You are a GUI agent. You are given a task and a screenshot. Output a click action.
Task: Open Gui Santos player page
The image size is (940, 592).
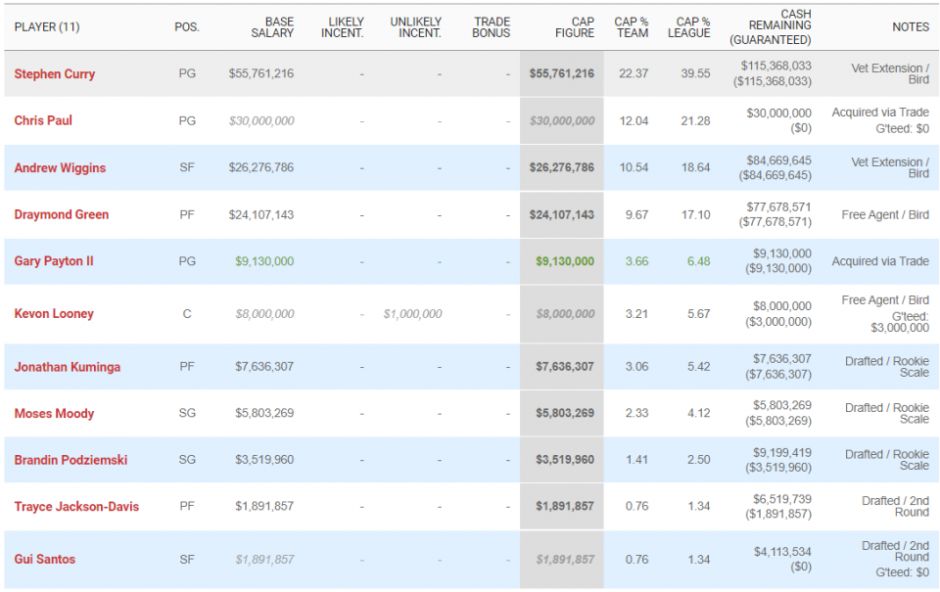point(45,560)
